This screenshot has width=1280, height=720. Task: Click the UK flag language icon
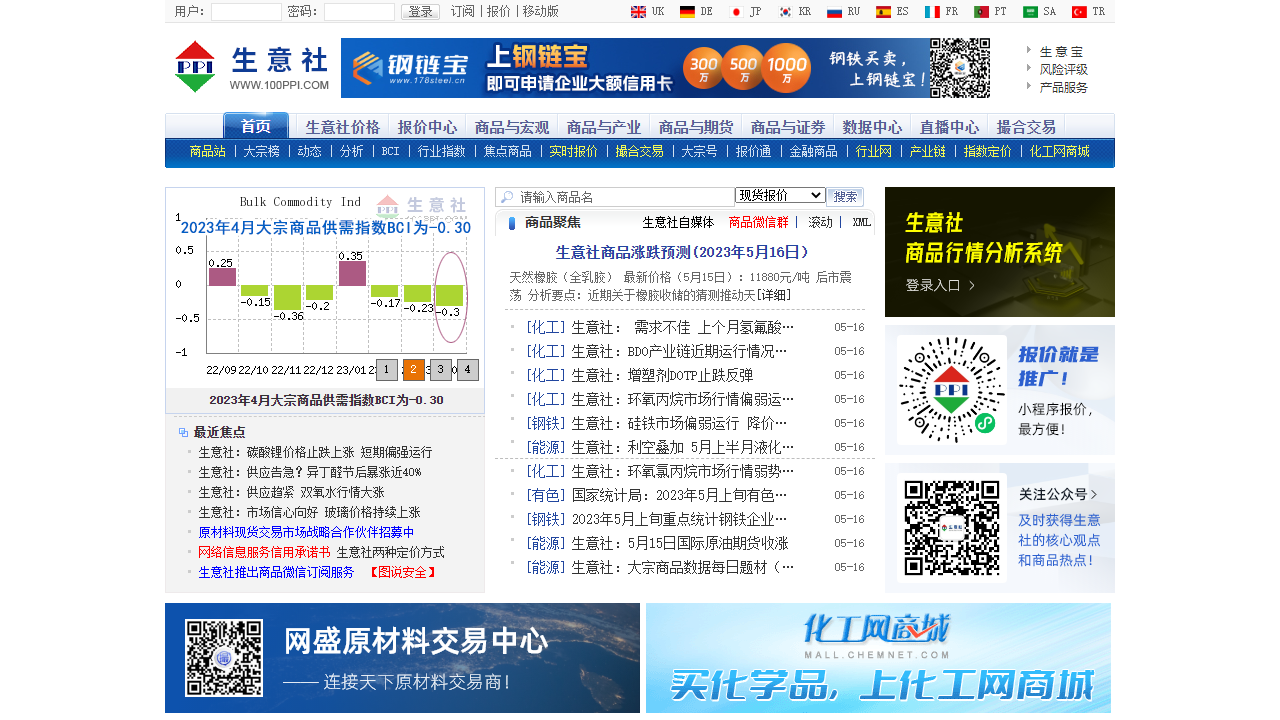(x=638, y=12)
